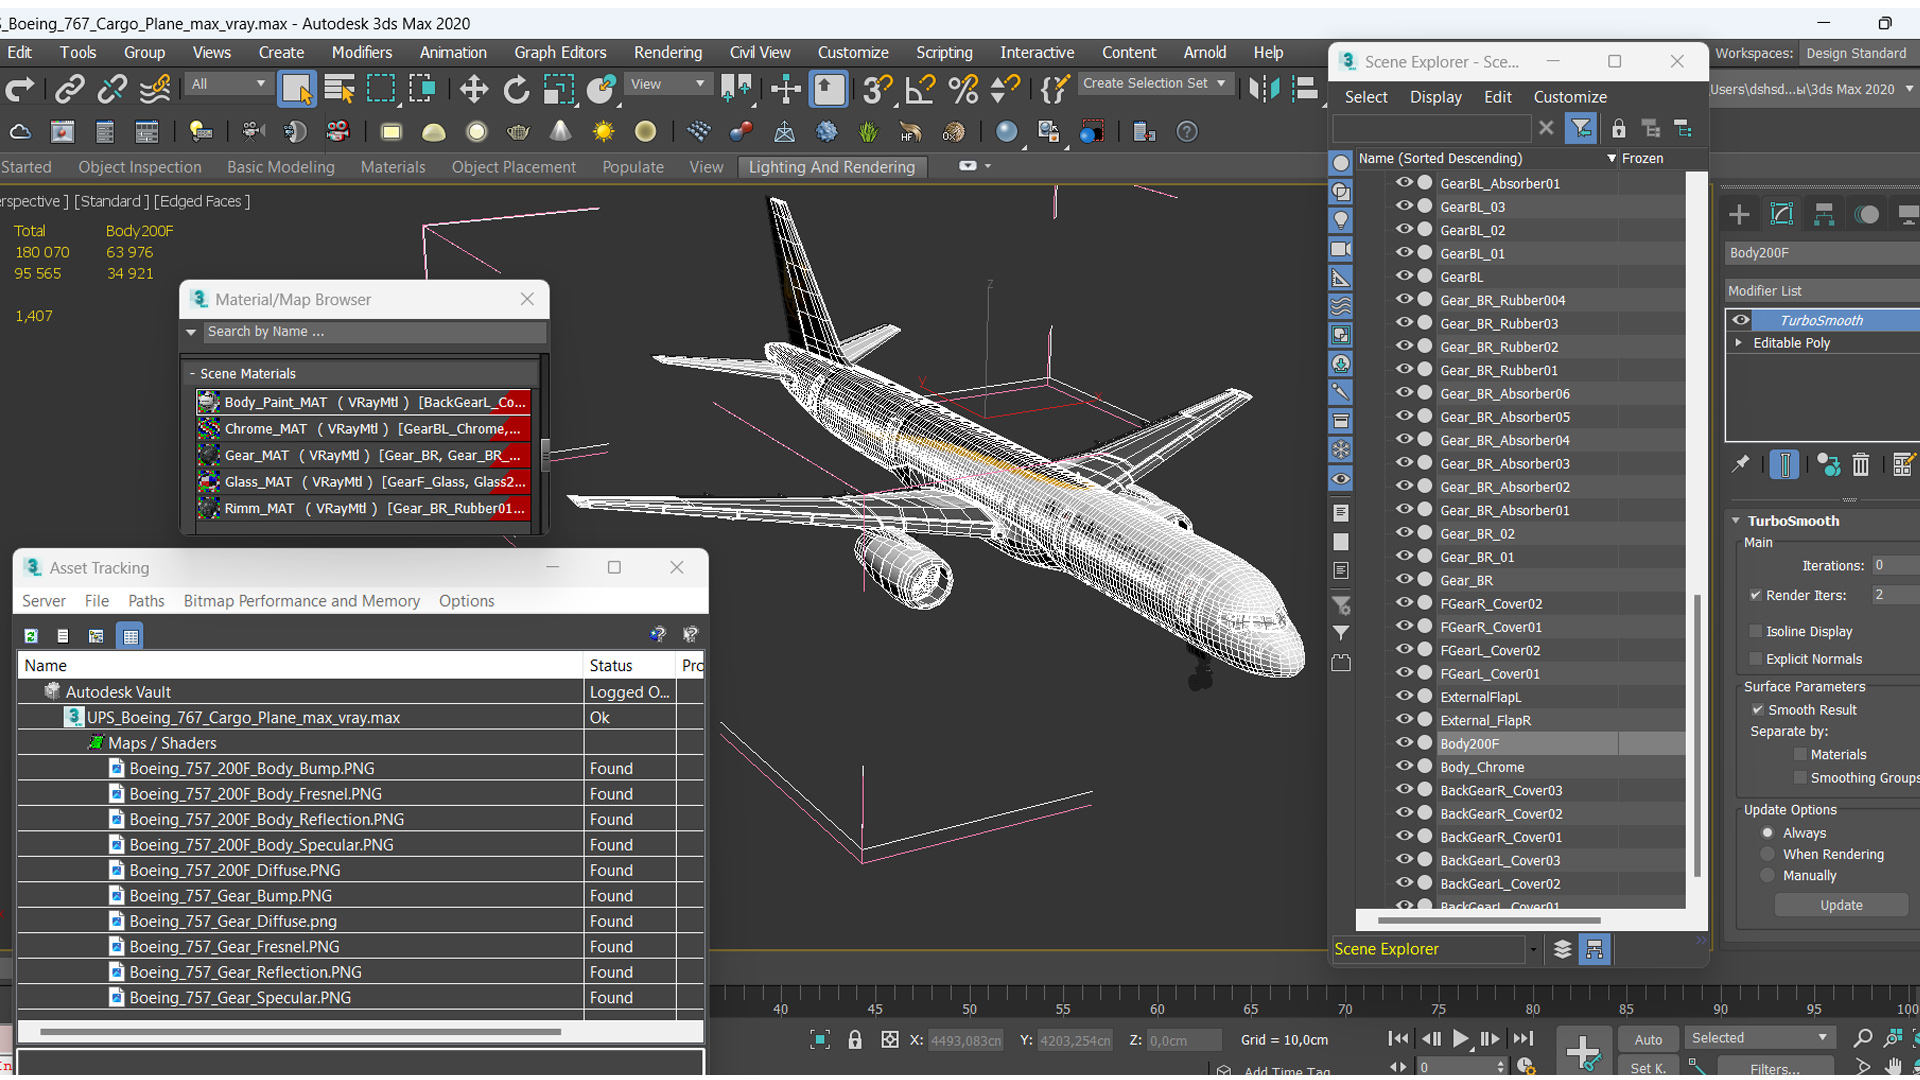Screen dimensions: 1920x1080
Task: Hide GearBL object via eye icon
Action: (x=1404, y=276)
